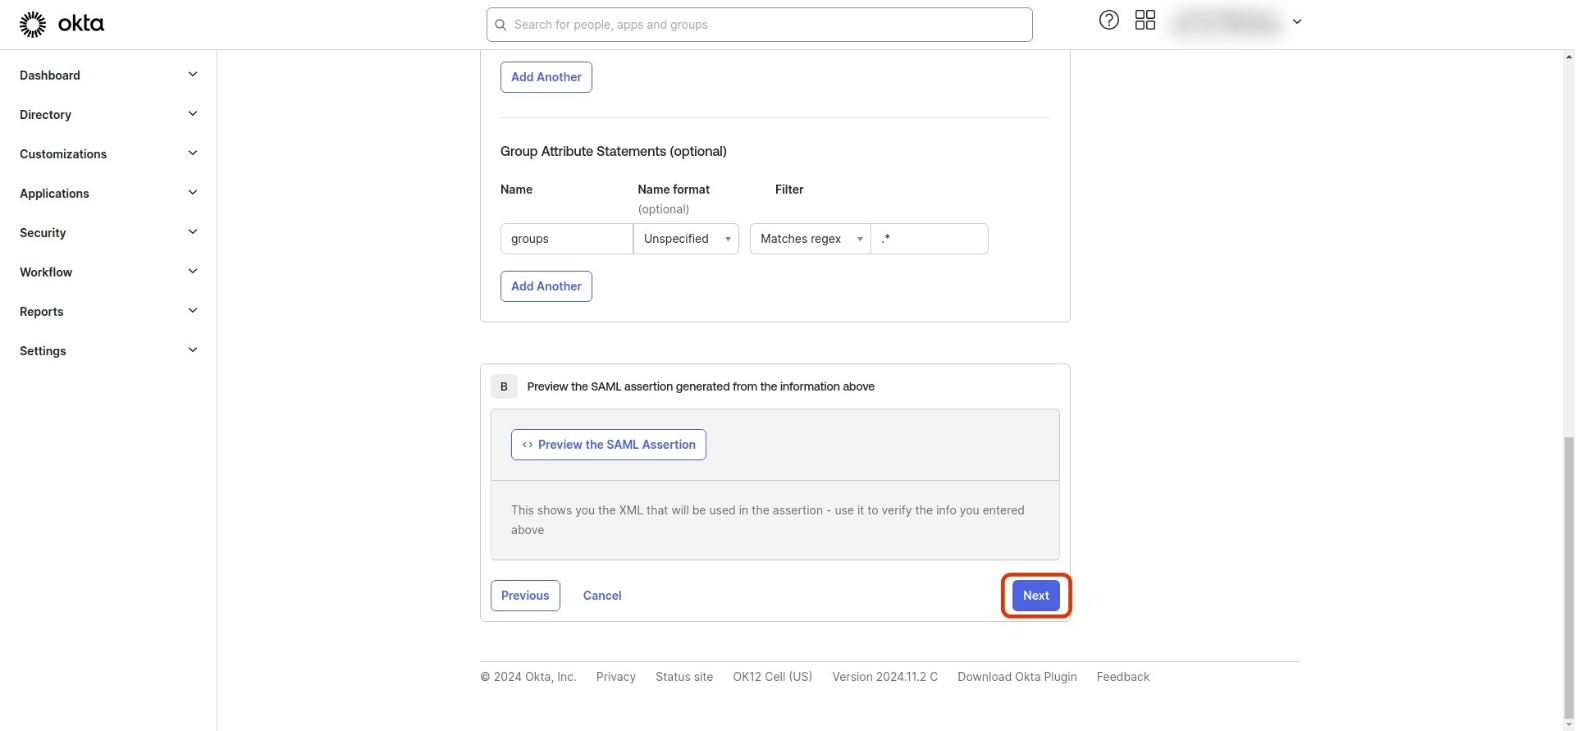Expand the Settings chevron
The image size is (1576, 731).
(x=193, y=350)
